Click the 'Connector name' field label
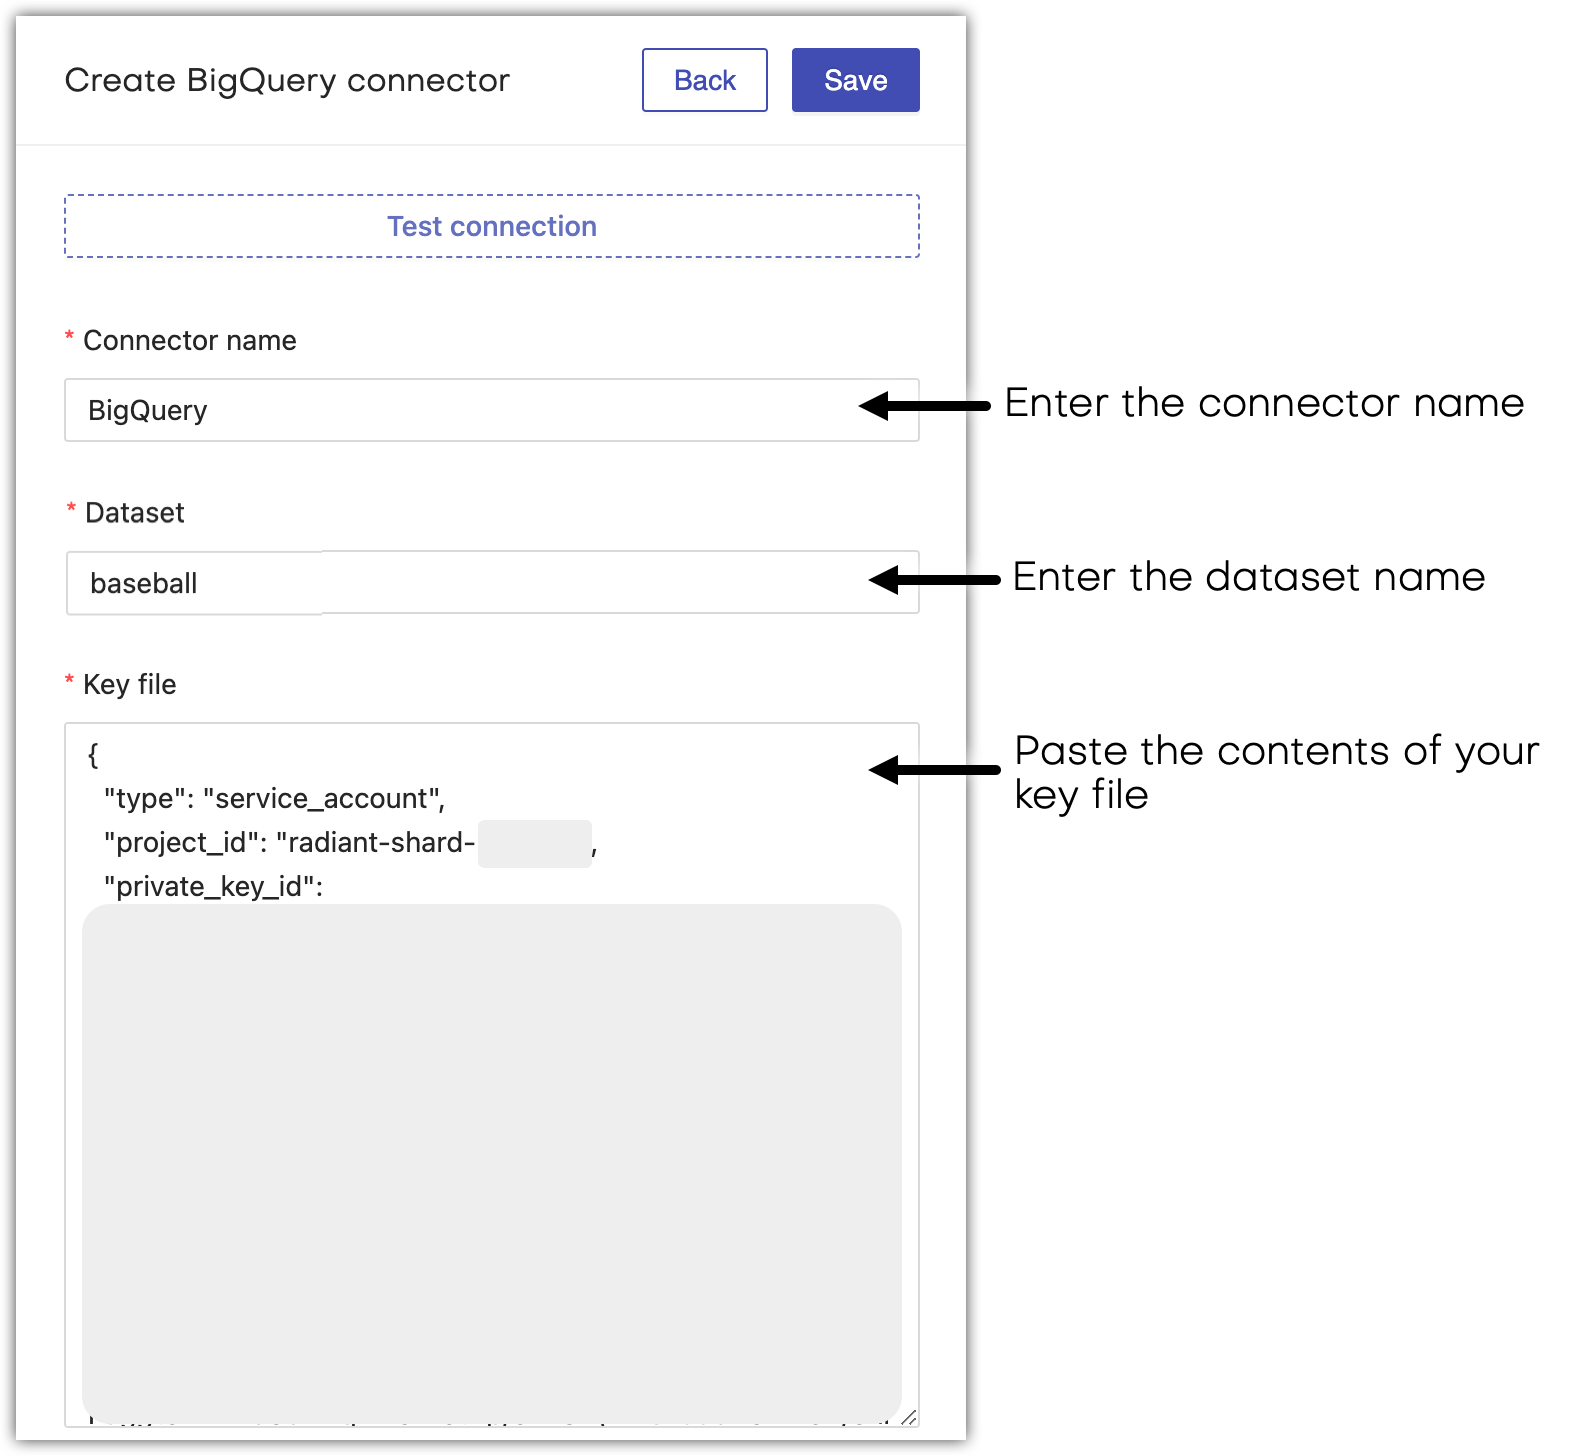This screenshot has width=1578, height=1456. 190,340
